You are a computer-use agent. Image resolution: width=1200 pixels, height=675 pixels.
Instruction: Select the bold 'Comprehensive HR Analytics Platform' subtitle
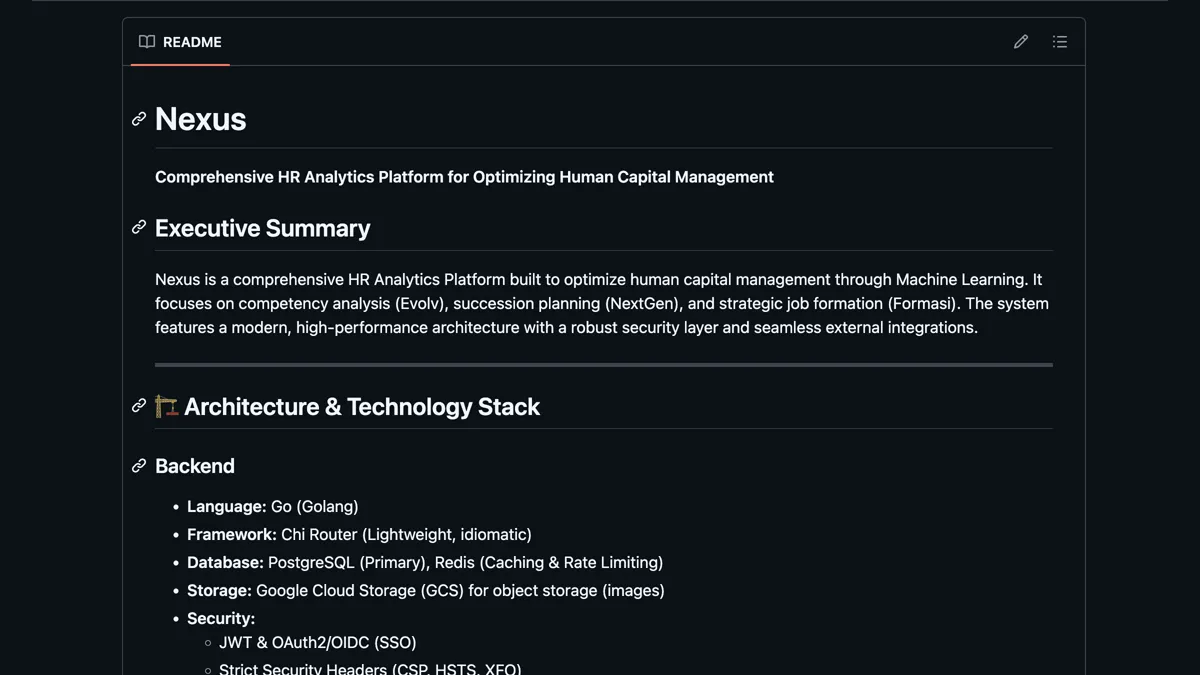point(464,177)
